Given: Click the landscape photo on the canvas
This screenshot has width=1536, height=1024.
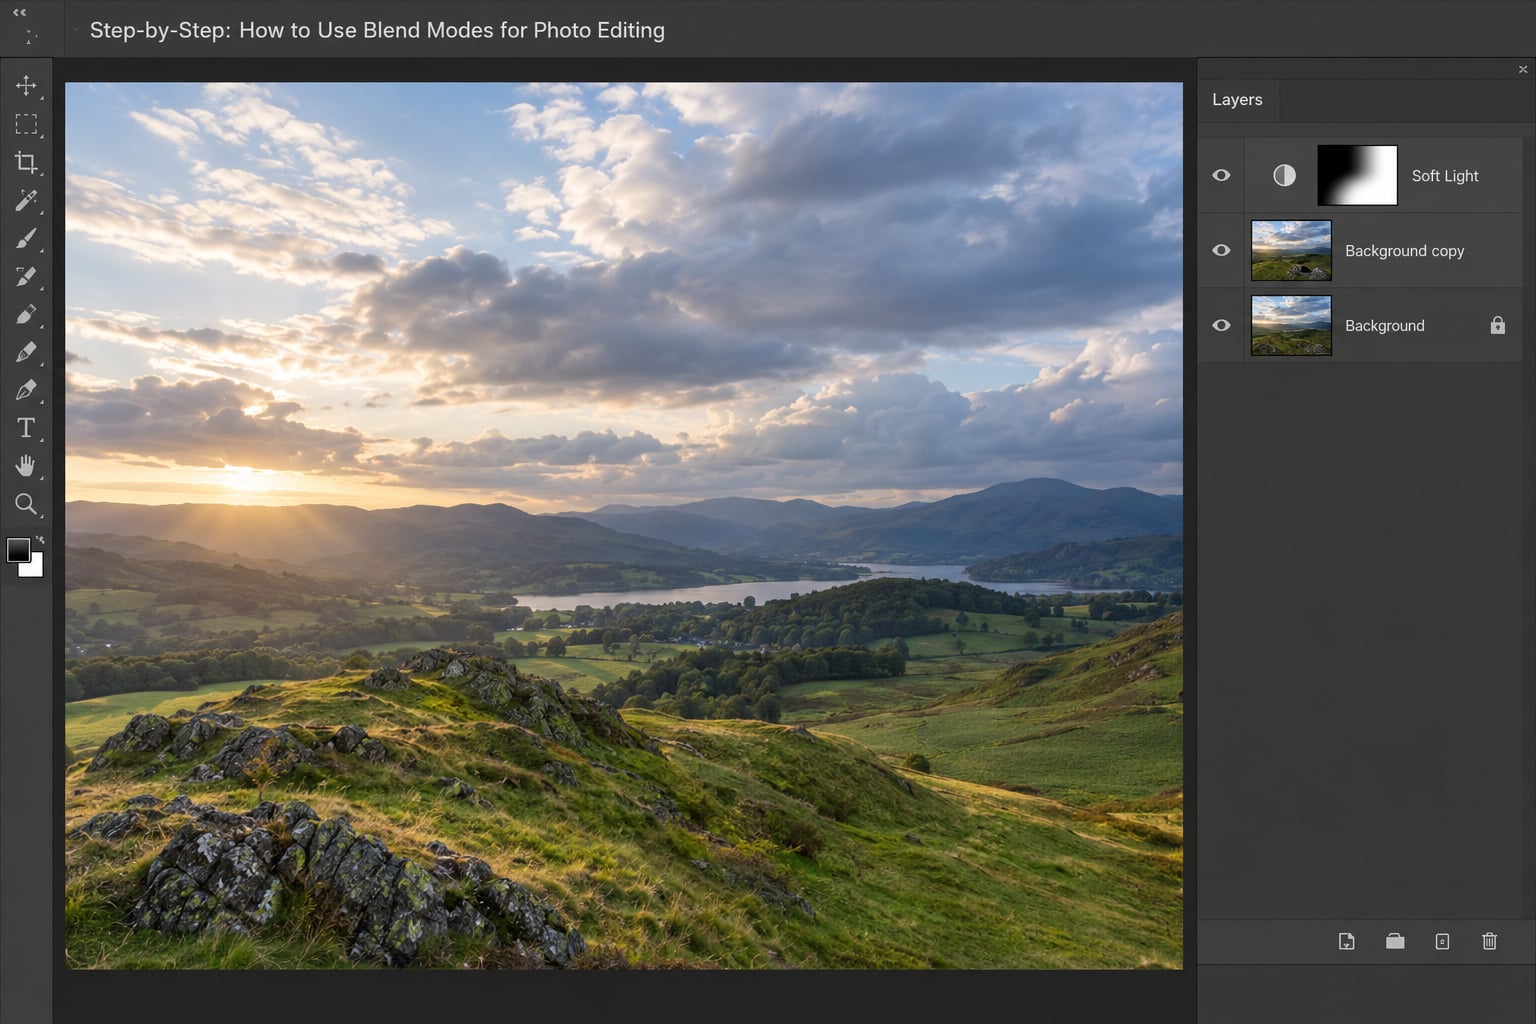Looking at the screenshot, I should [x=624, y=526].
